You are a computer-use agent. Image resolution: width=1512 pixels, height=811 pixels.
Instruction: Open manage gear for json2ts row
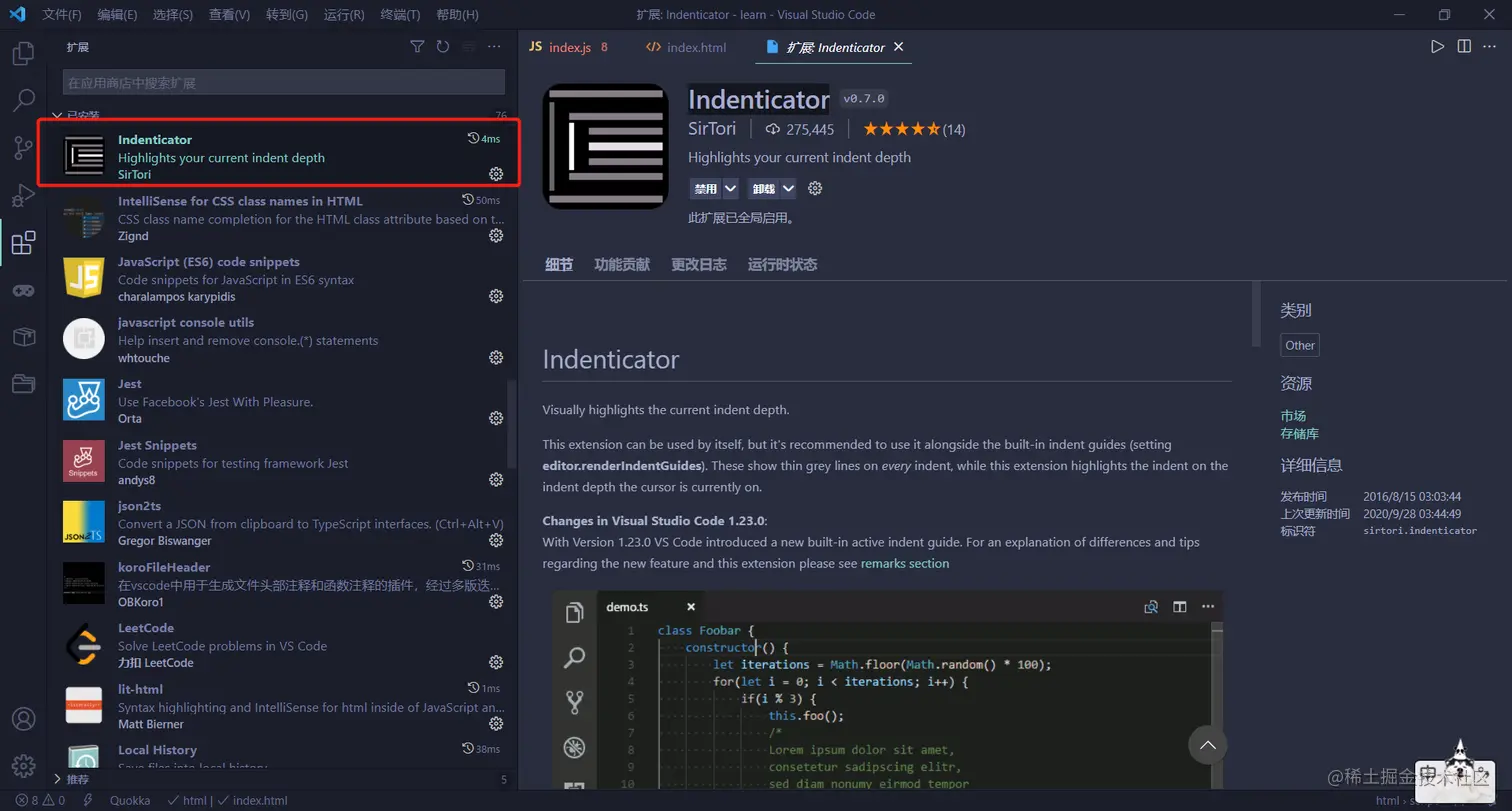click(496, 540)
